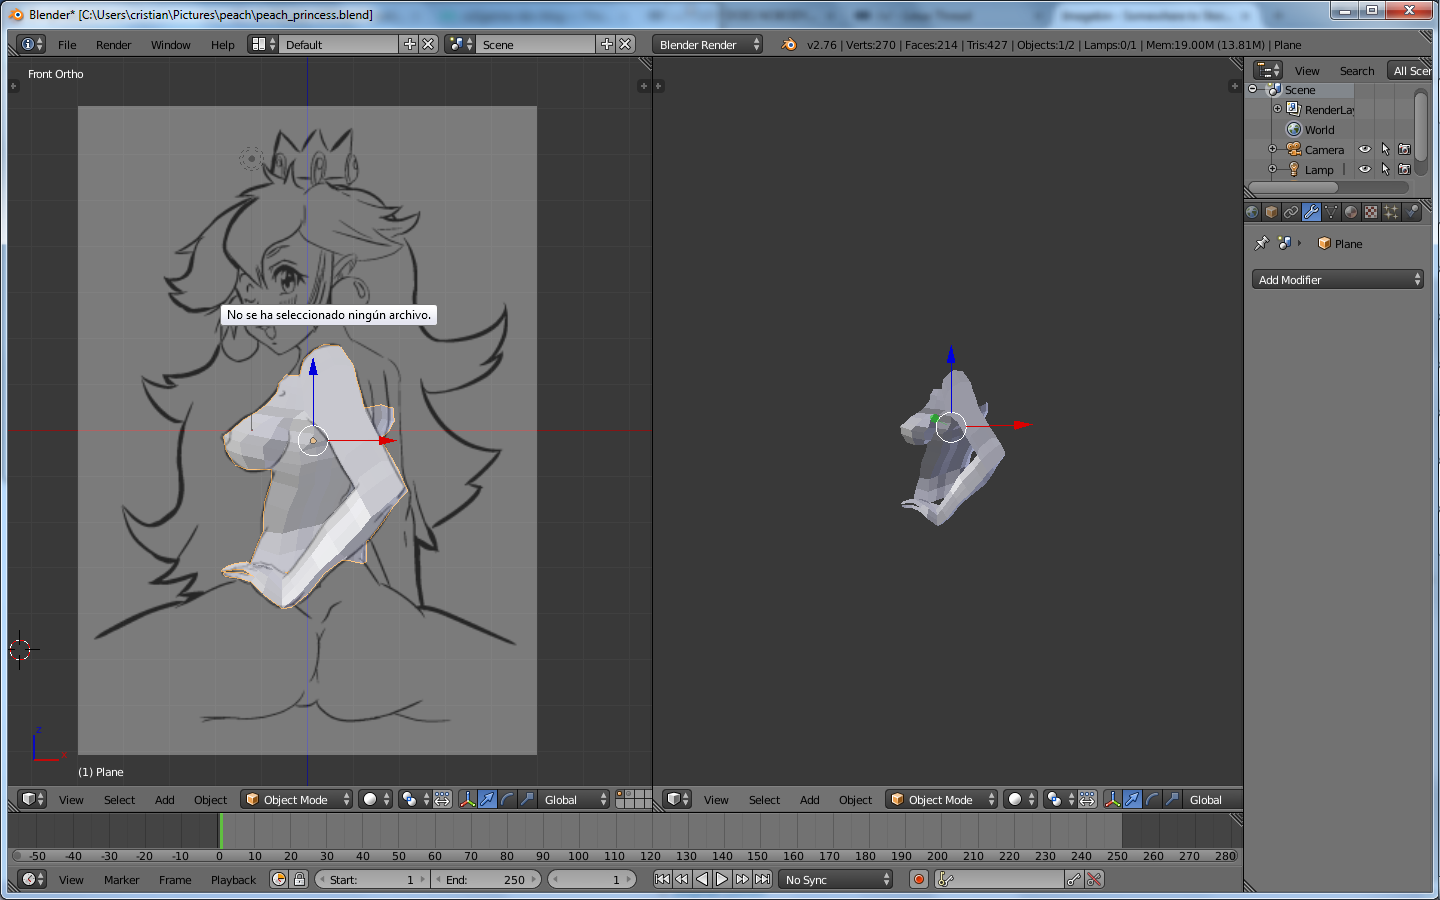
Task: Open the Playback menu in the timeline header
Action: click(x=233, y=880)
